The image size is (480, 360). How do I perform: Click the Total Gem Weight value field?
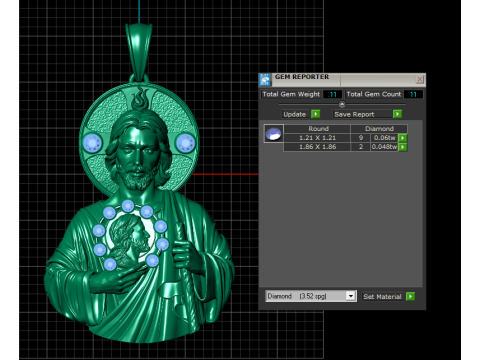(332, 94)
